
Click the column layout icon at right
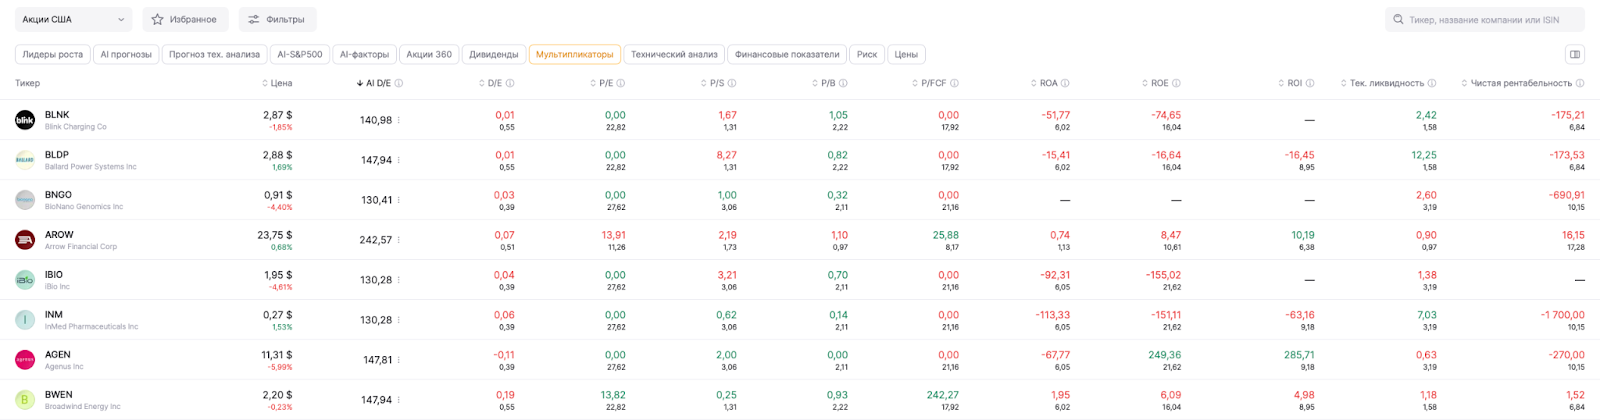click(x=1575, y=55)
